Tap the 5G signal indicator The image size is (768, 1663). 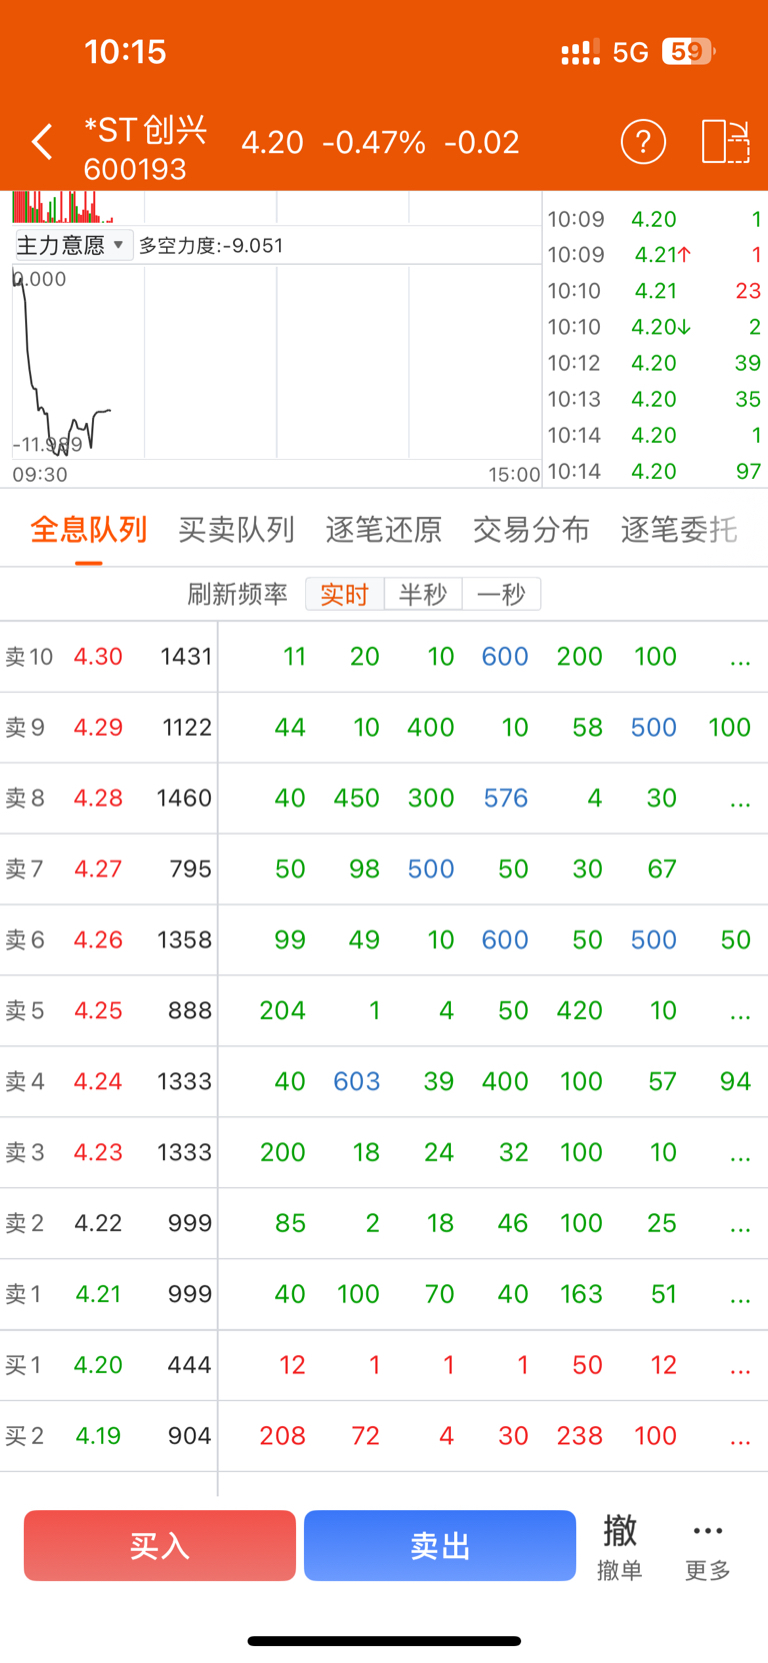click(631, 52)
